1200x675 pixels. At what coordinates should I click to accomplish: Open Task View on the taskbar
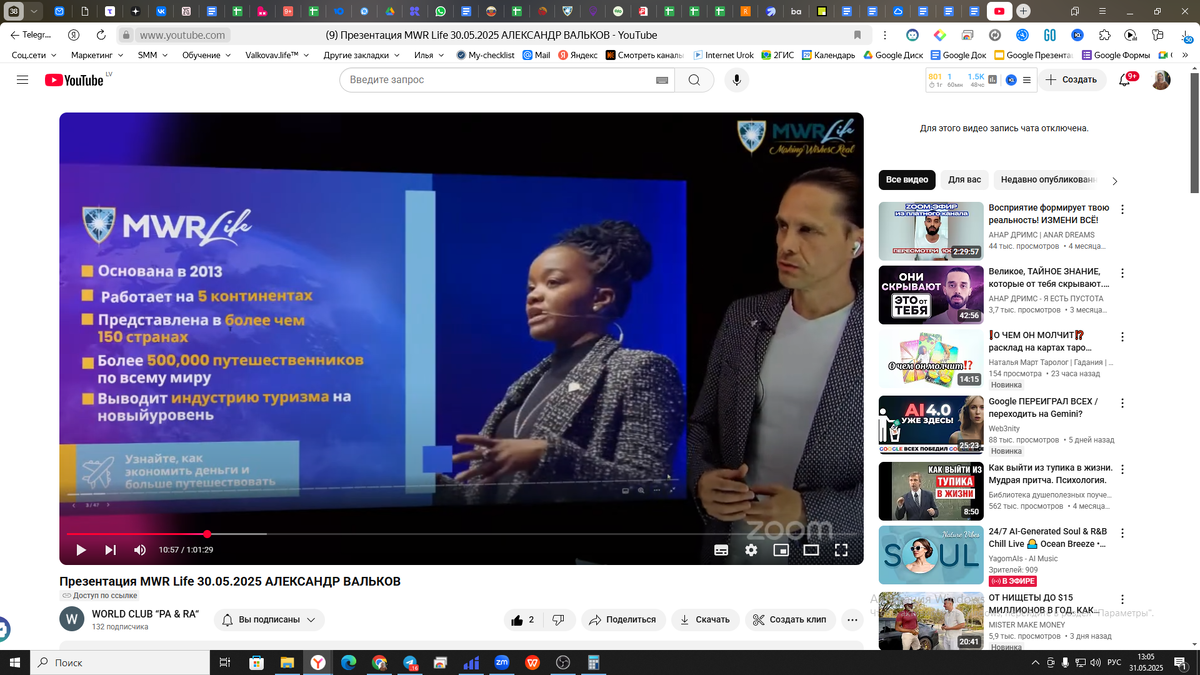[225, 662]
